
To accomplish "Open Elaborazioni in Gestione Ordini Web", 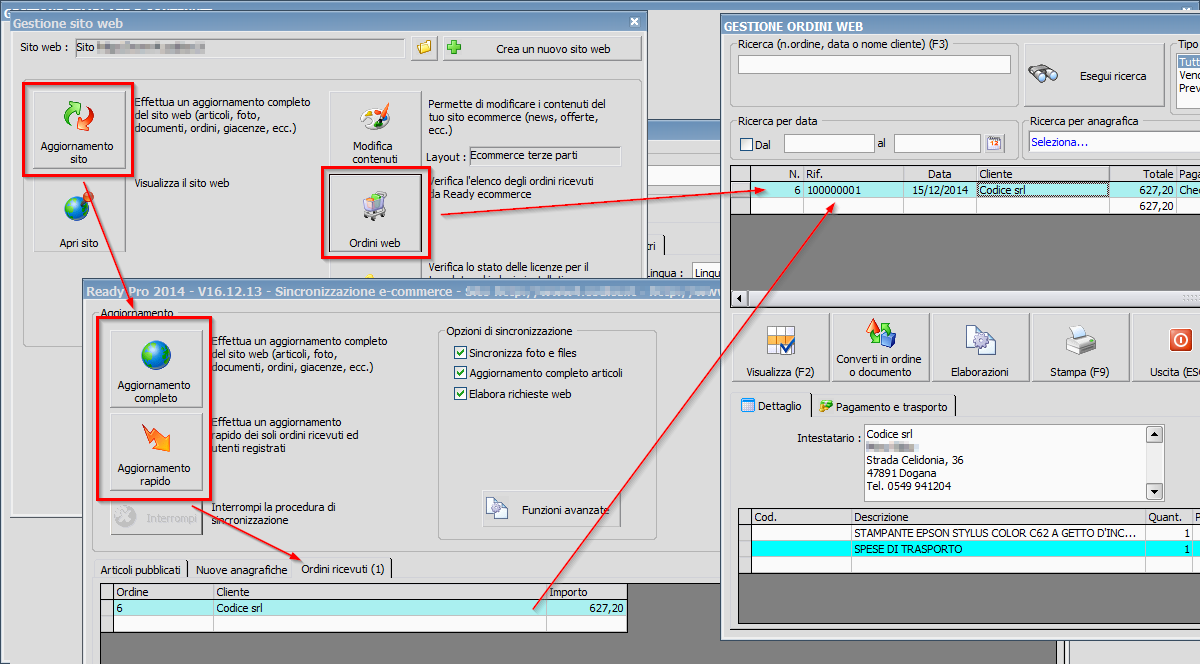I will (980, 348).
